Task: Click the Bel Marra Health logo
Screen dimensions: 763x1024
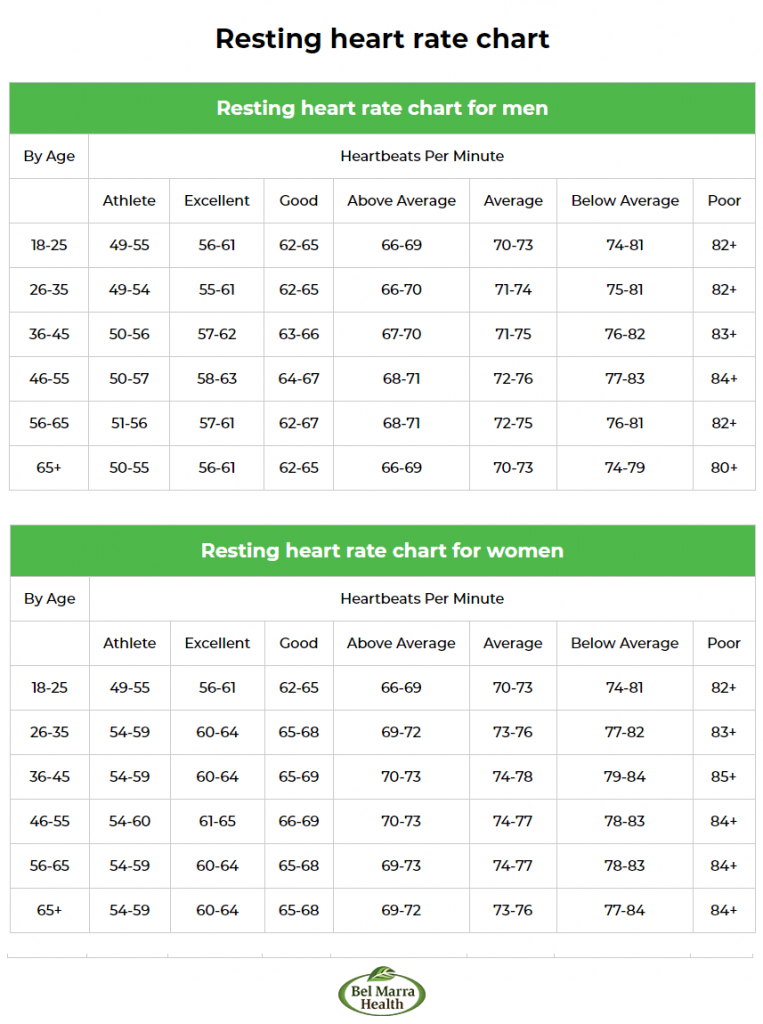Action: pos(381,993)
